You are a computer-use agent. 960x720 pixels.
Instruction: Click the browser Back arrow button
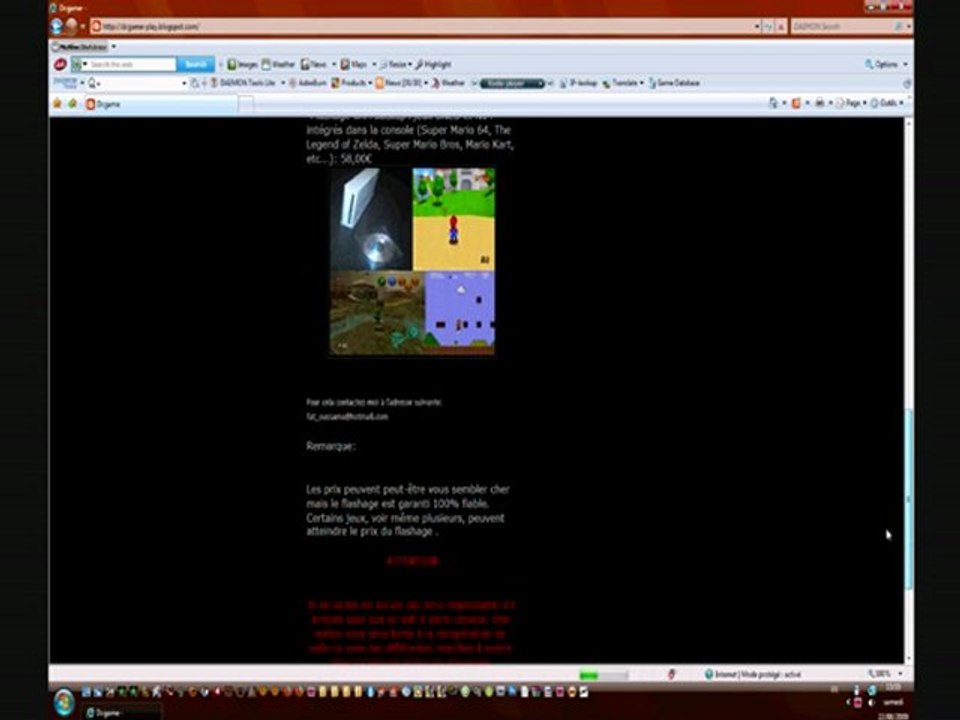click(x=56, y=26)
